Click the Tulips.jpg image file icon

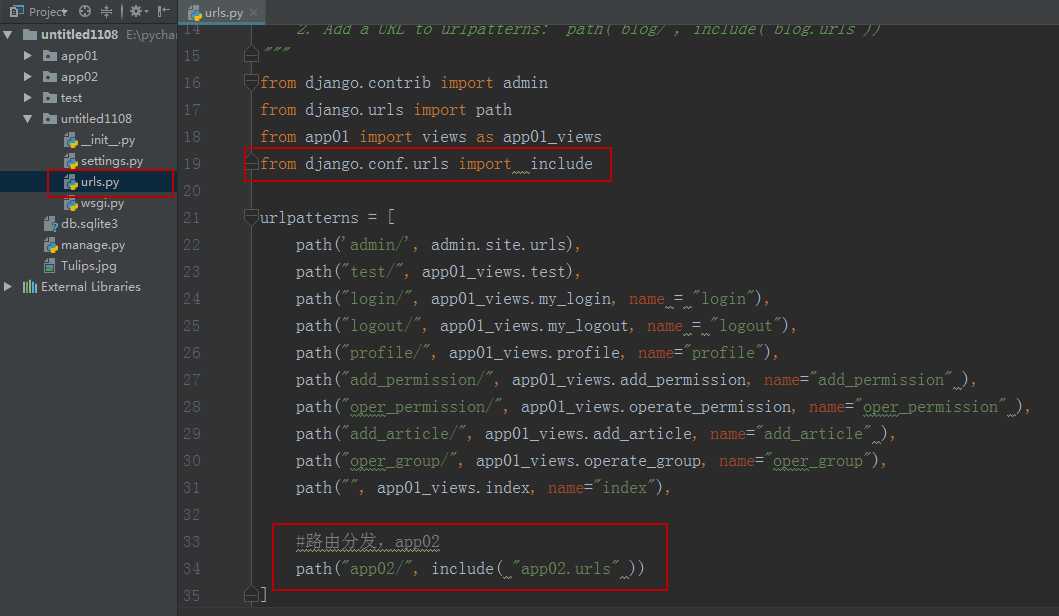point(49,265)
